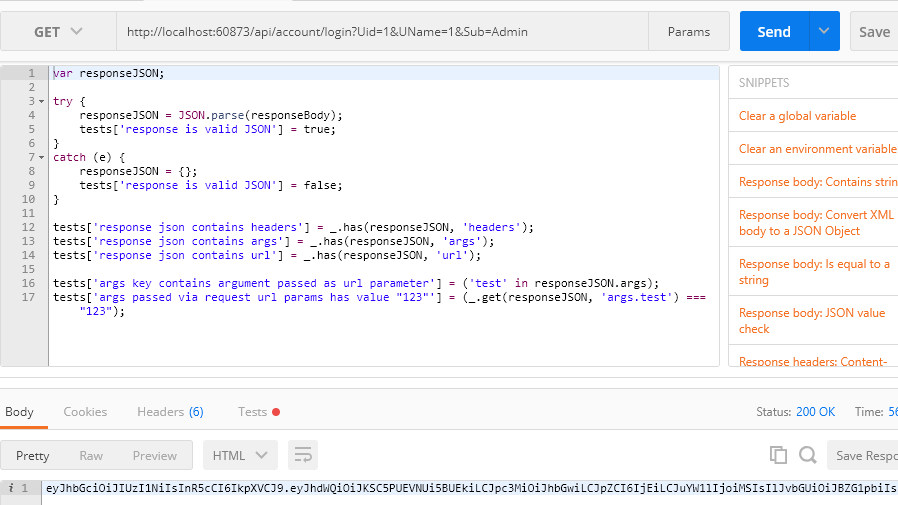Click the SNIPPETS panel heading
This screenshot has height=505, width=898.
pos(763,82)
